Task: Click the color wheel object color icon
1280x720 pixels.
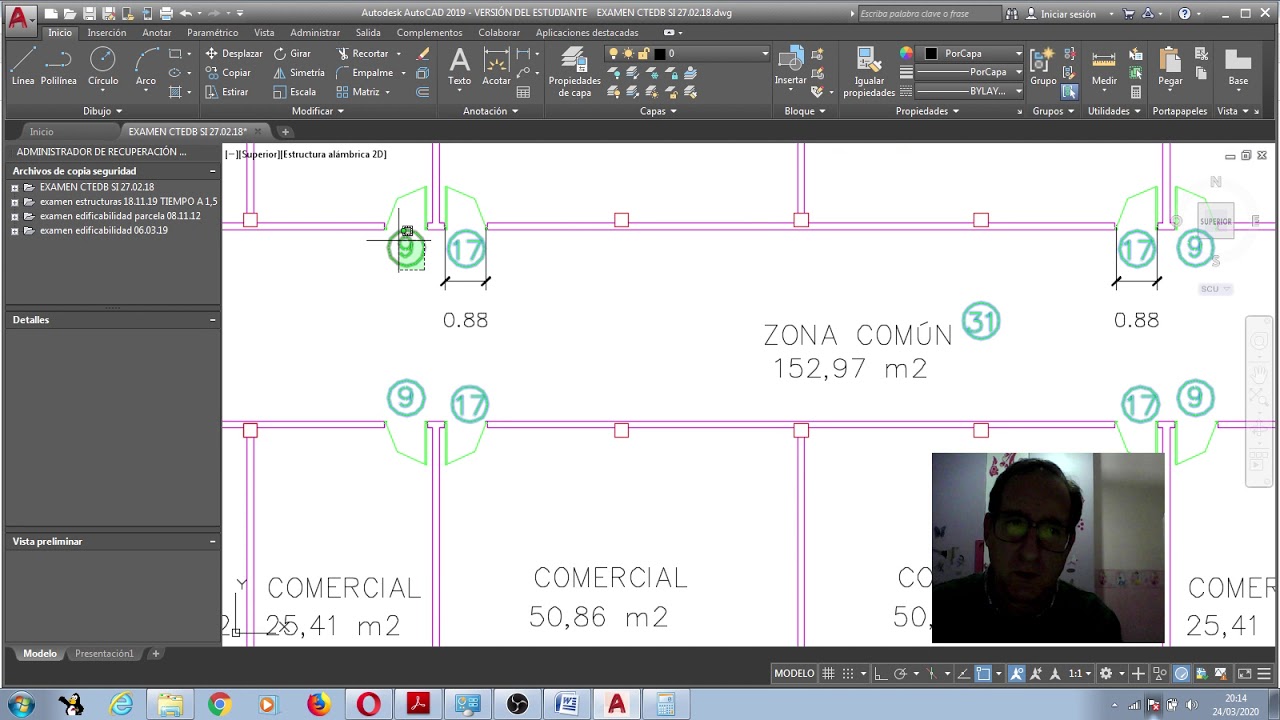Action: pos(906,53)
